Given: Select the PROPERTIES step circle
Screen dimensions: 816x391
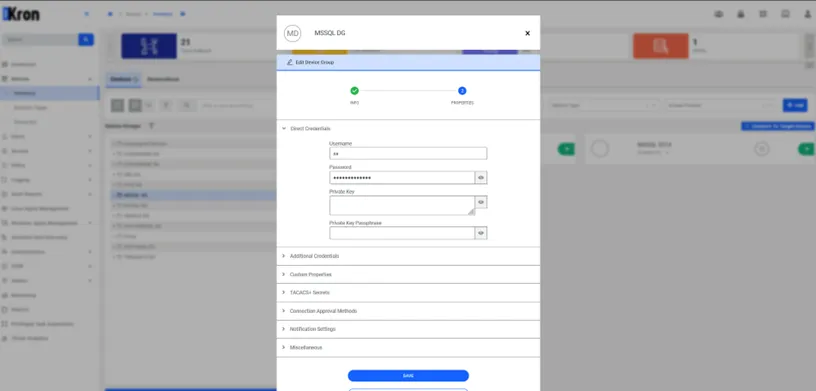Looking at the screenshot, I should tap(462, 91).
